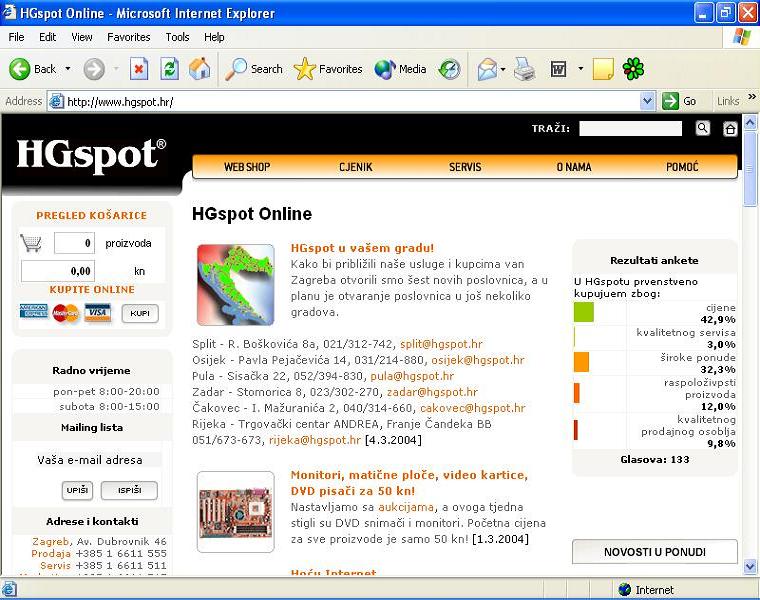Image resolution: width=760 pixels, height=600 pixels.
Task: Click the HGspot site home icon
Action: point(730,129)
